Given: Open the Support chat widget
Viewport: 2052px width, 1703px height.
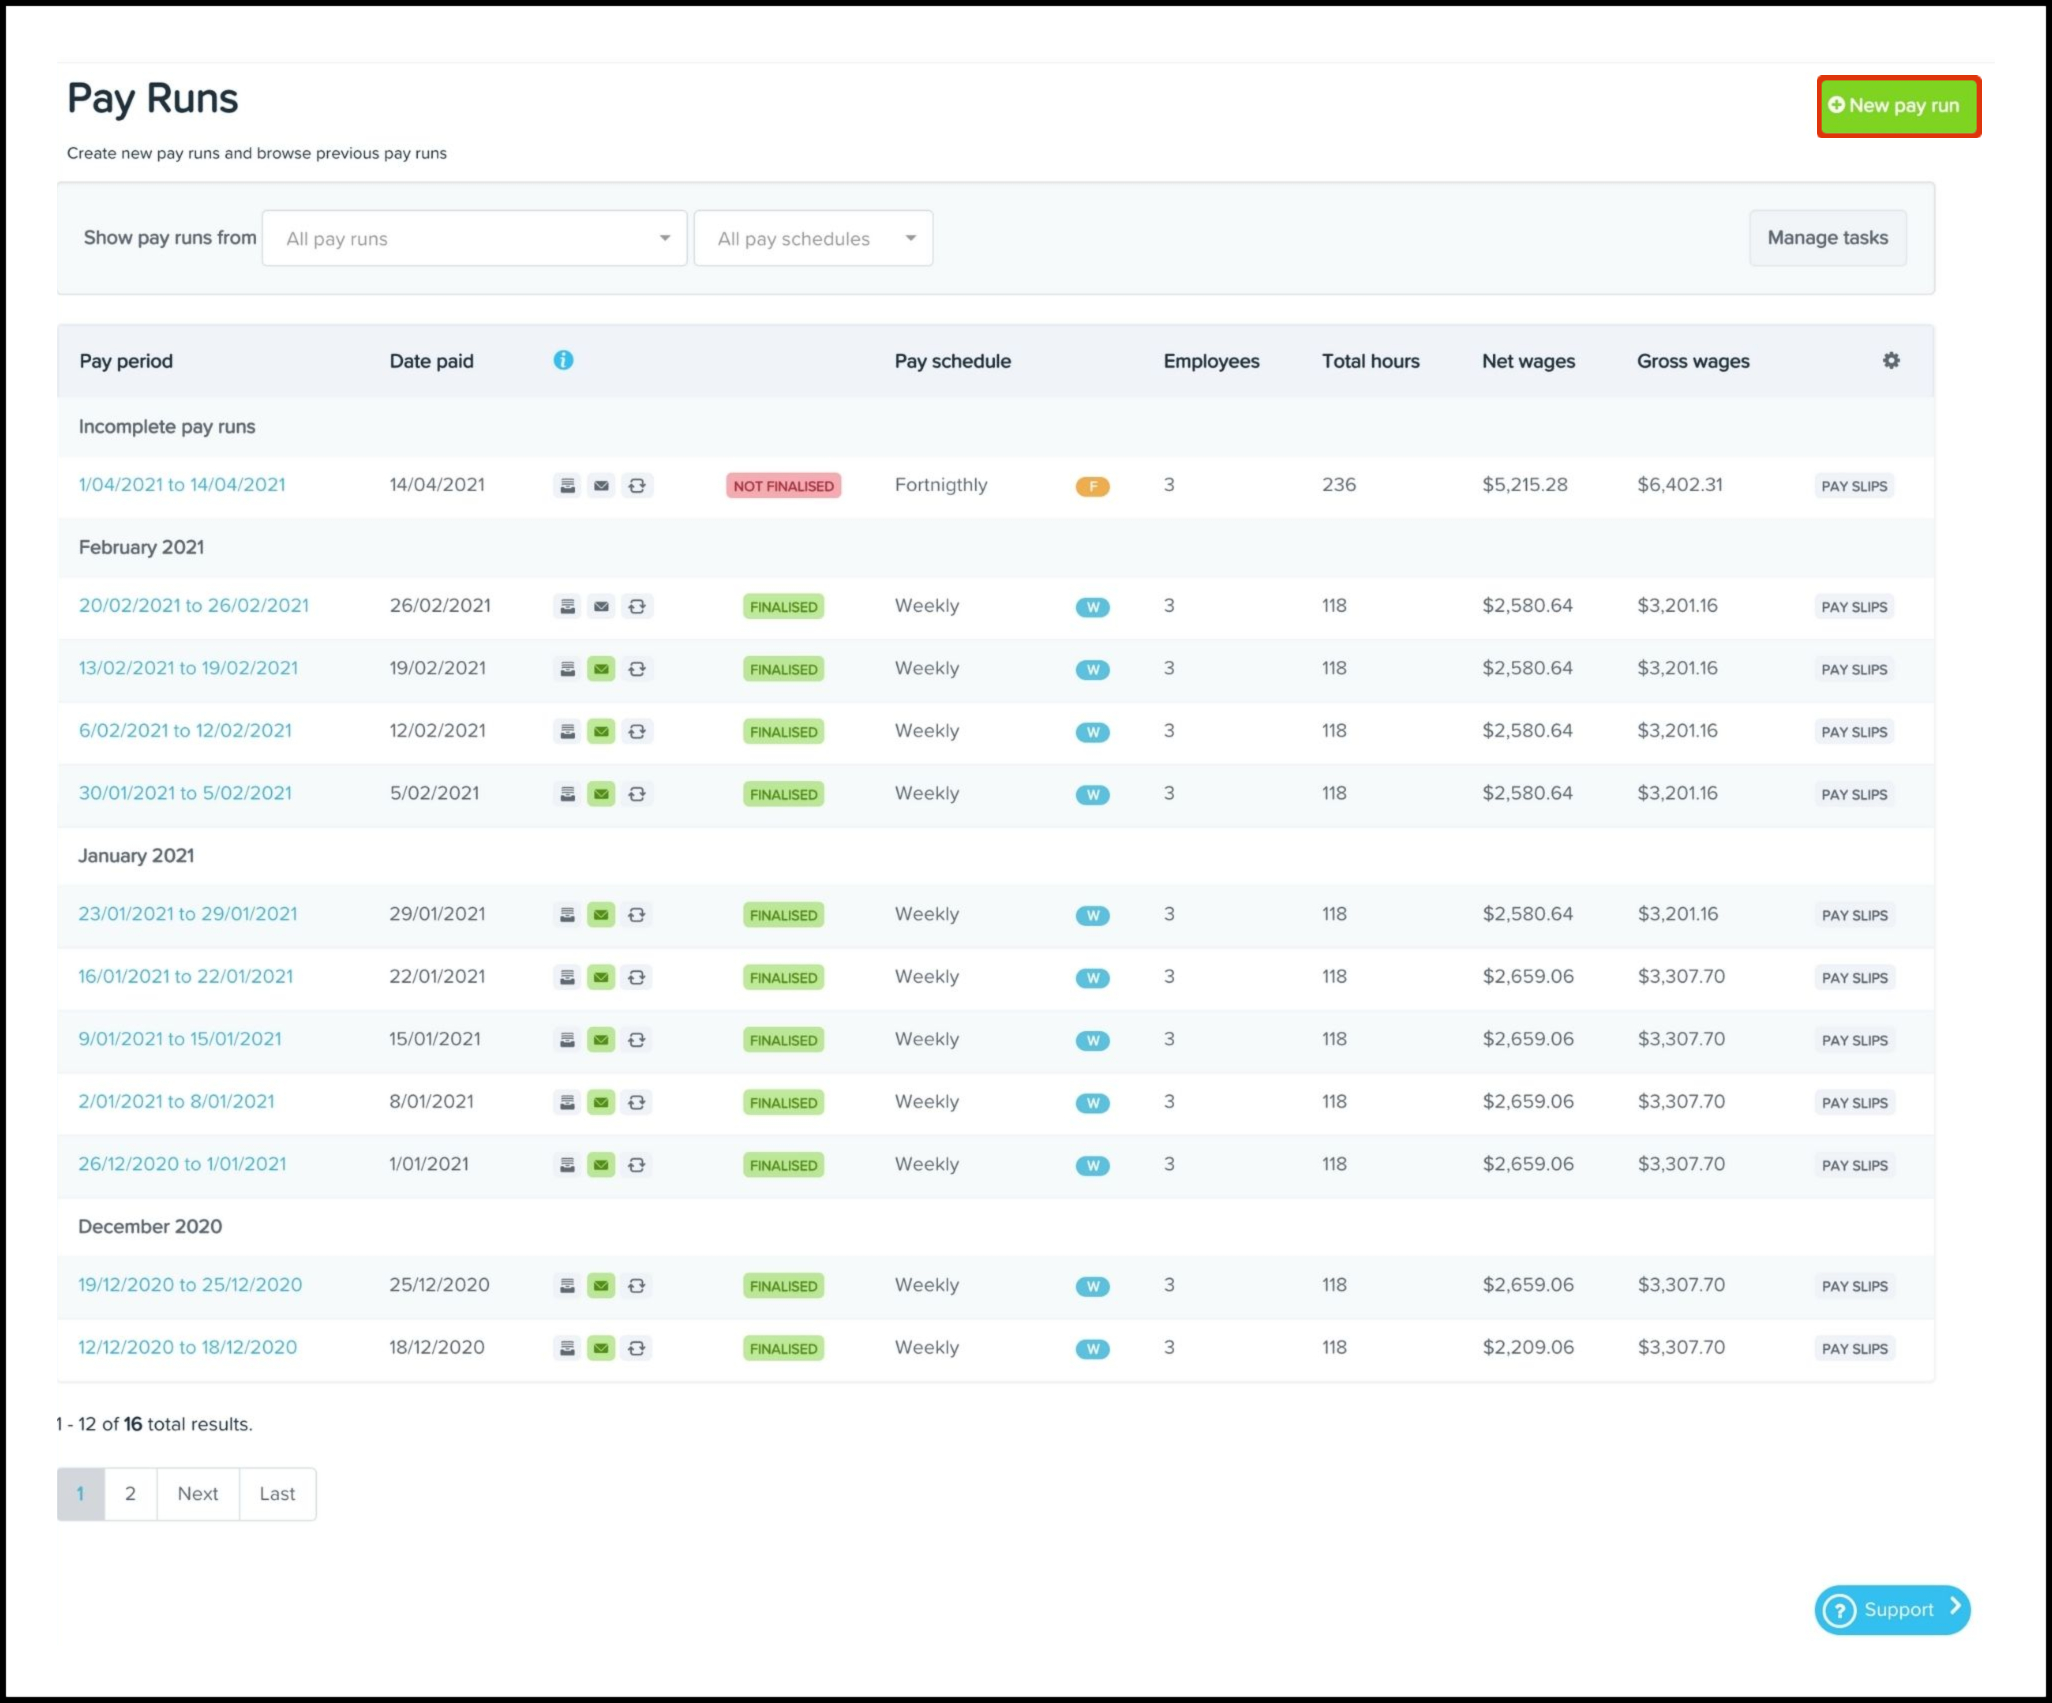Looking at the screenshot, I should coord(1892,1609).
